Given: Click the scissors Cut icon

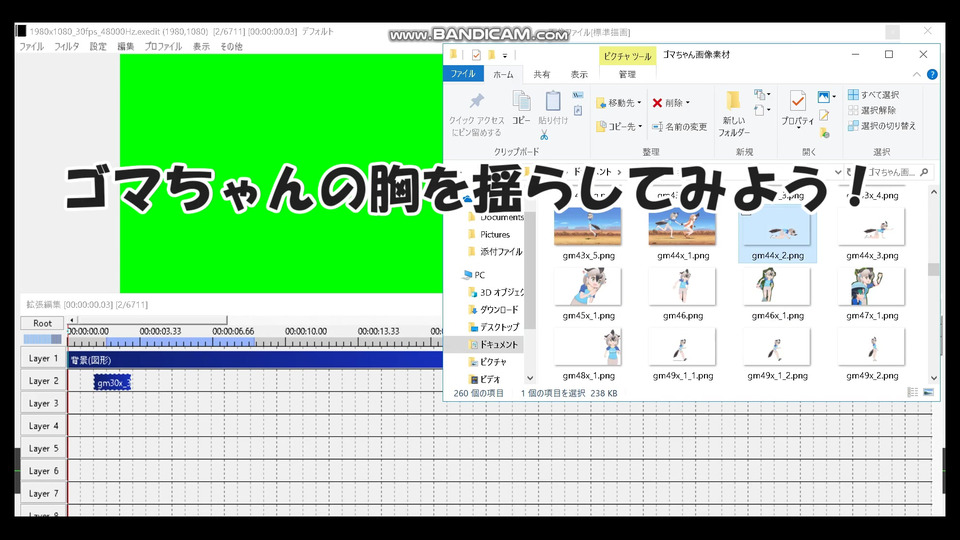Looking at the screenshot, I should (544, 135).
